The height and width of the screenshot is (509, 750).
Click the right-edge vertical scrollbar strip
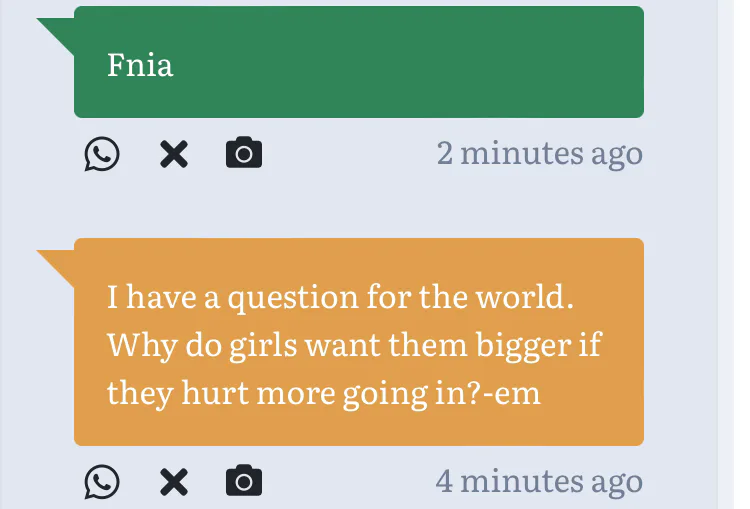pos(726,250)
